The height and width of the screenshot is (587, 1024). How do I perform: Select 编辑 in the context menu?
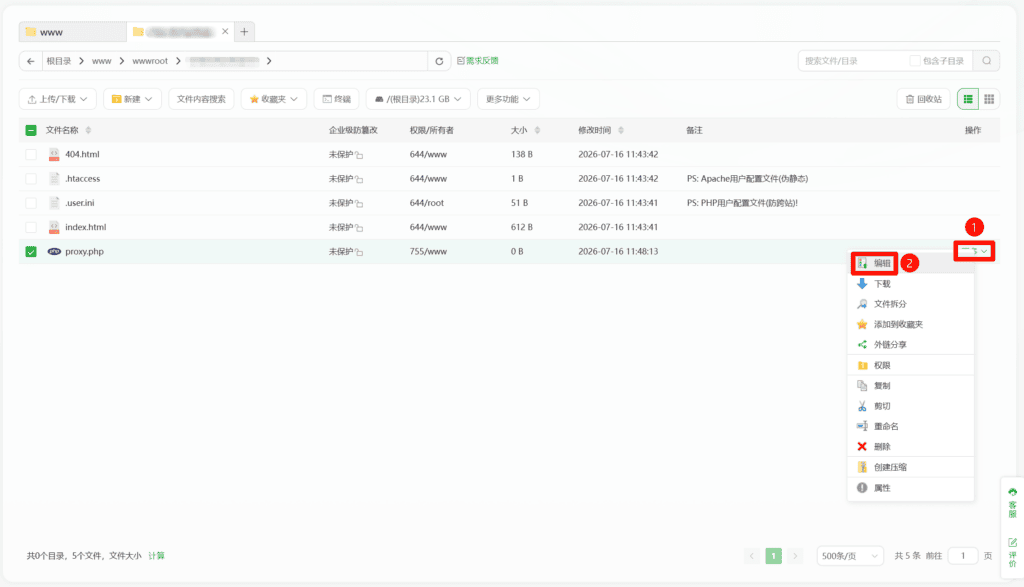click(x=910, y=263)
